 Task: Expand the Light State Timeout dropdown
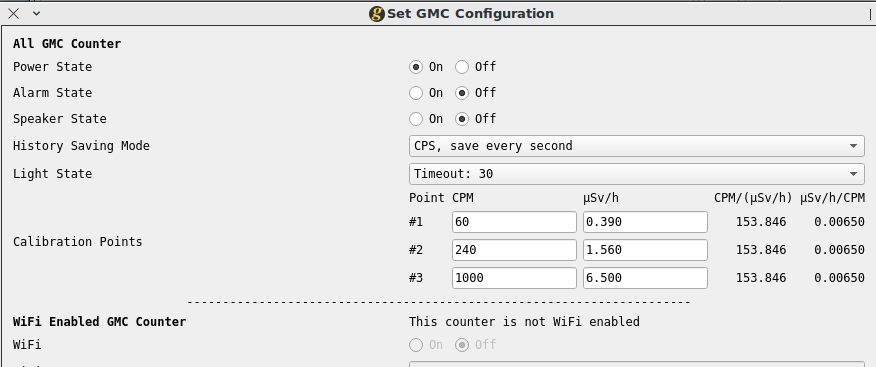pos(636,174)
